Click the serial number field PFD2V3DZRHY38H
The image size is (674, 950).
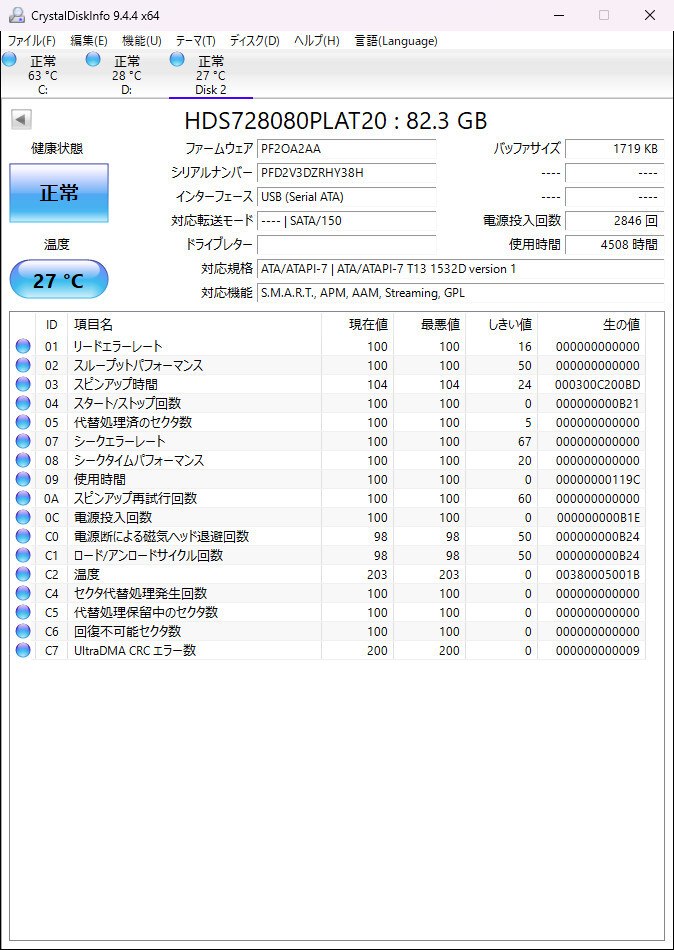coord(347,173)
